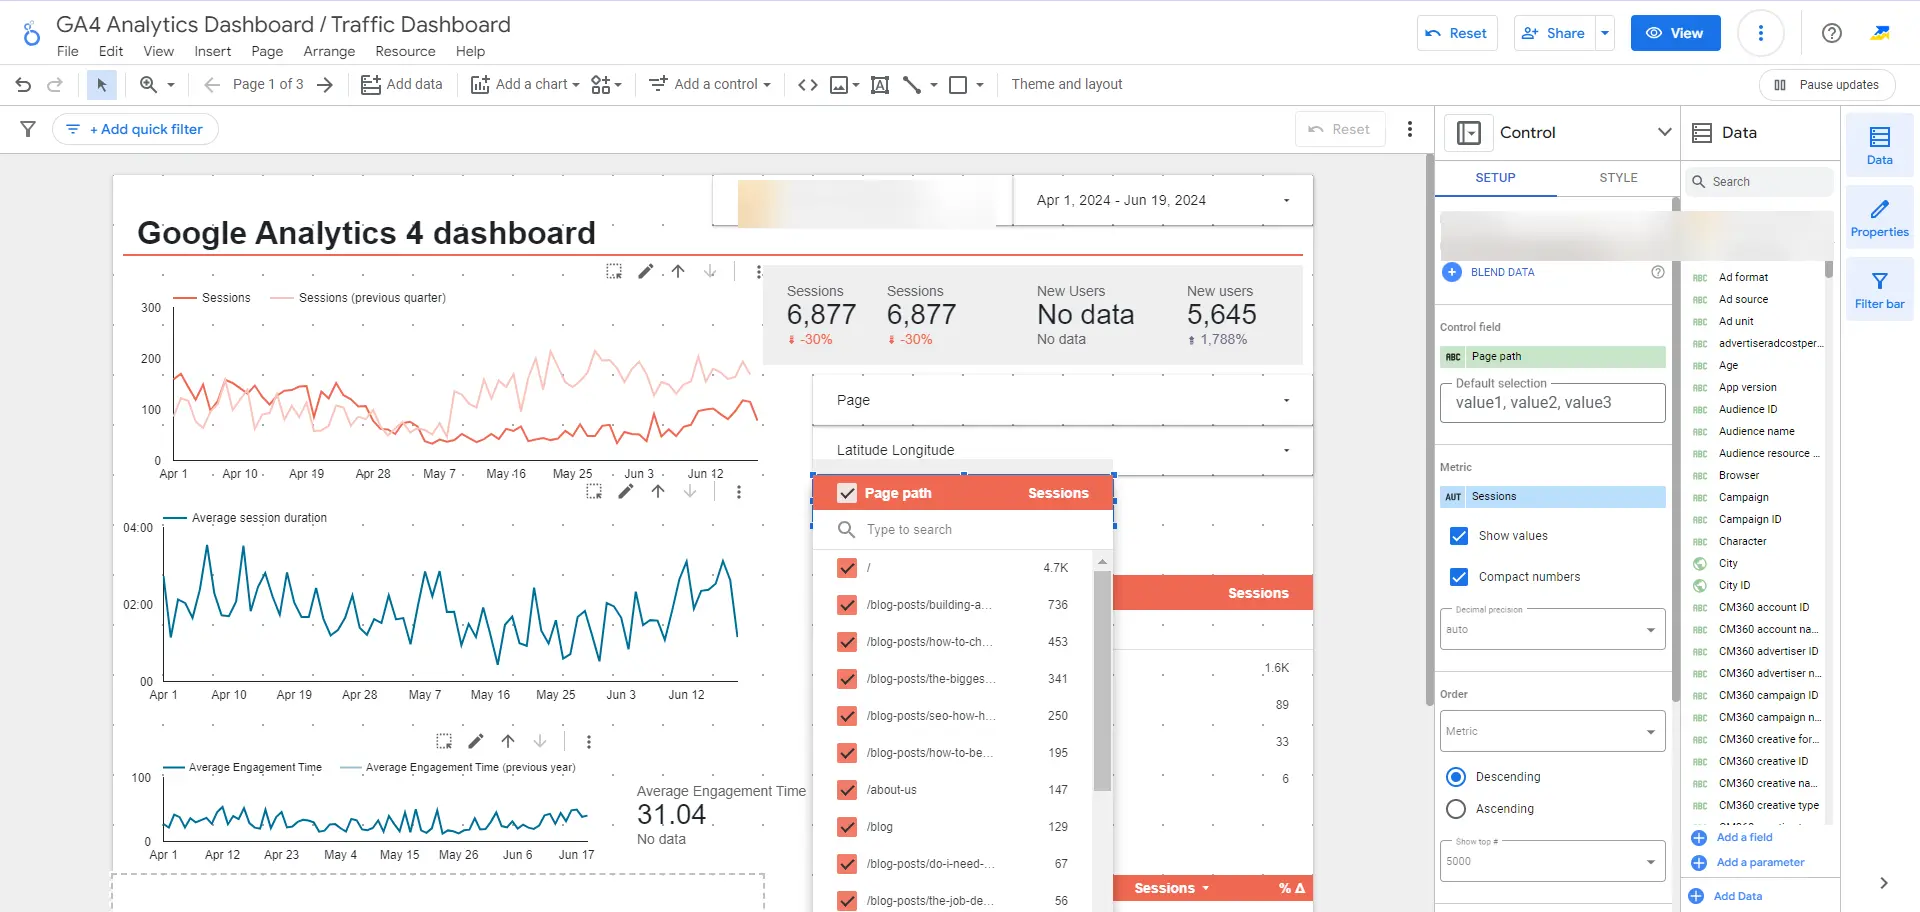Image resolution: width=1920 pixels, height=912 pixels.
Task: Insert an image from toolbar
Action: (x=840, y=85)
